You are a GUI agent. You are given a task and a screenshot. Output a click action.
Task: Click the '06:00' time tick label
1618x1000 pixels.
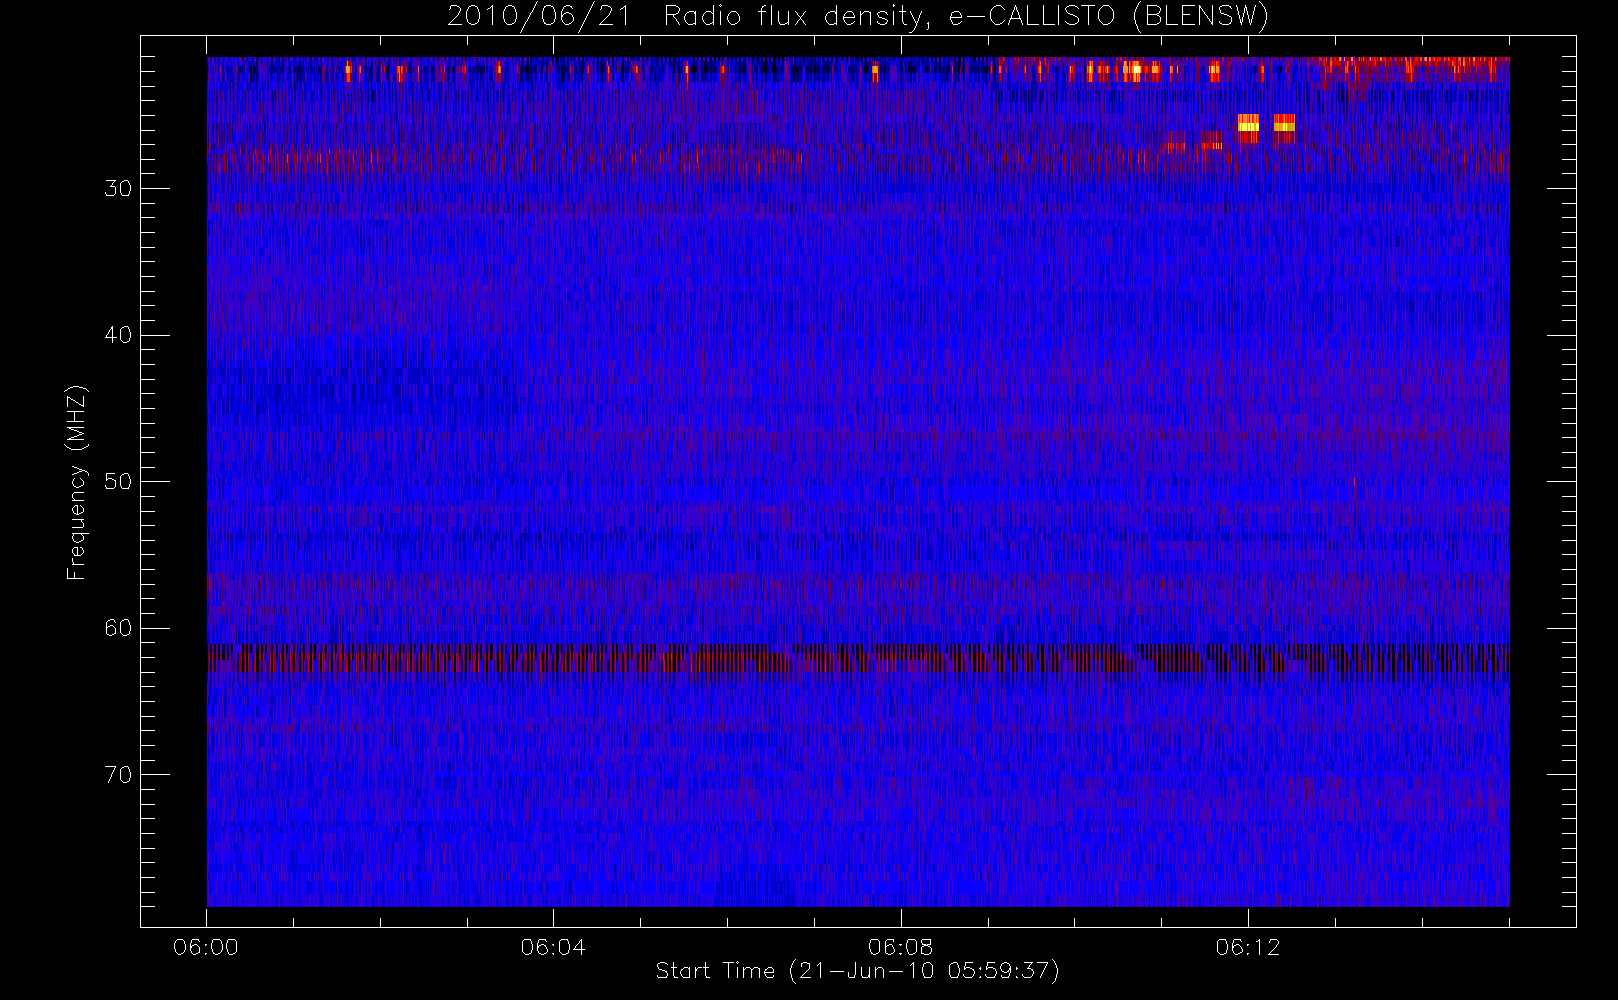pyautogui.click(x=206, y=947)
